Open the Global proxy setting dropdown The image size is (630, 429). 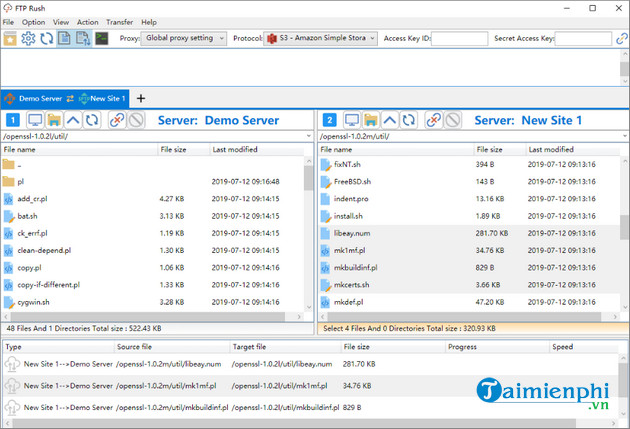tap(185, 38)
